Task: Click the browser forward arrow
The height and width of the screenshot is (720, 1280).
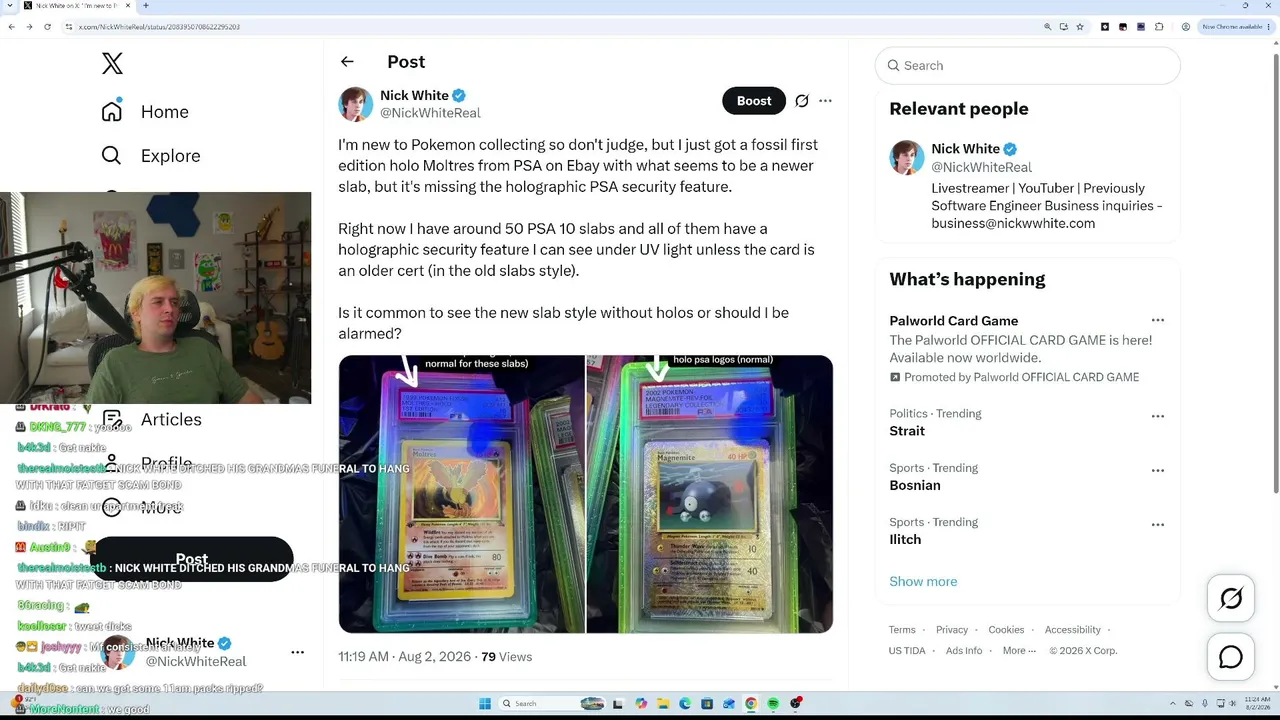Action: coord(29,27)
